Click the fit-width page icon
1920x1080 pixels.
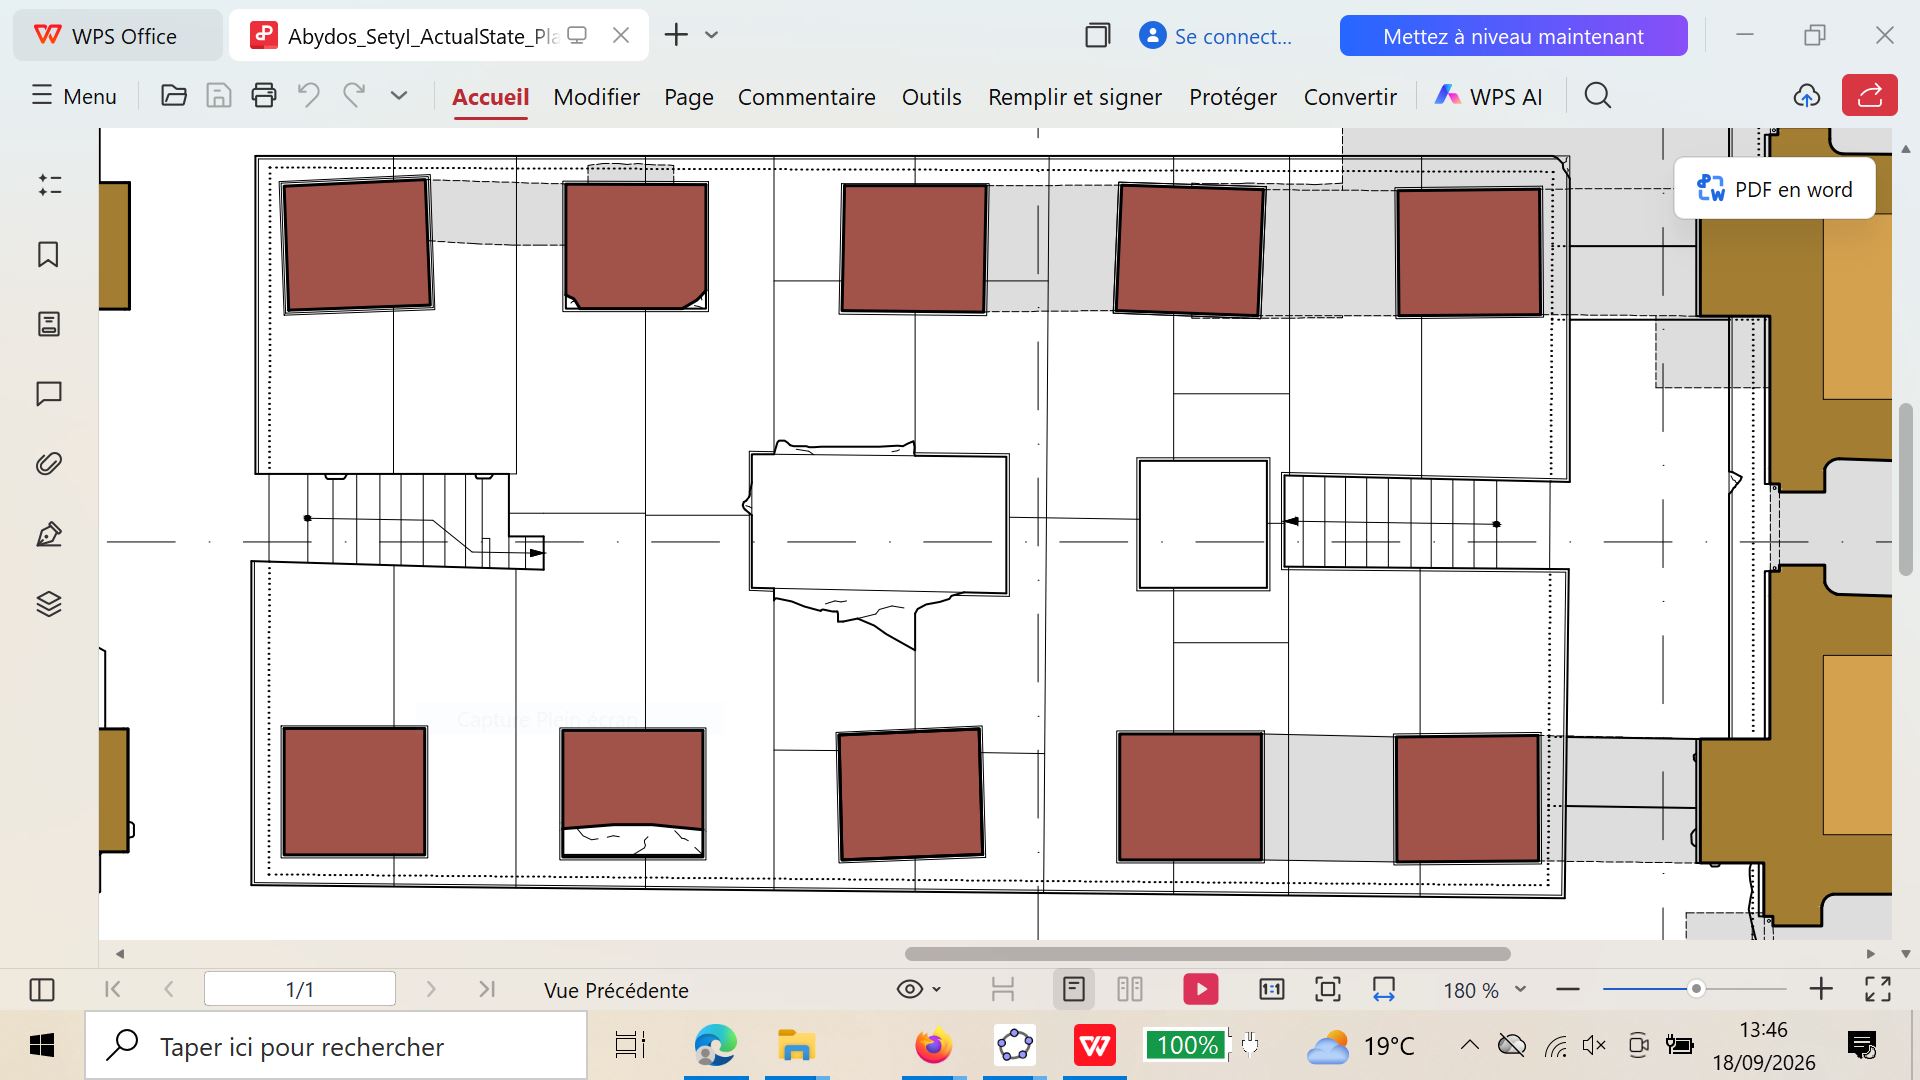[x=1384, y=990]
